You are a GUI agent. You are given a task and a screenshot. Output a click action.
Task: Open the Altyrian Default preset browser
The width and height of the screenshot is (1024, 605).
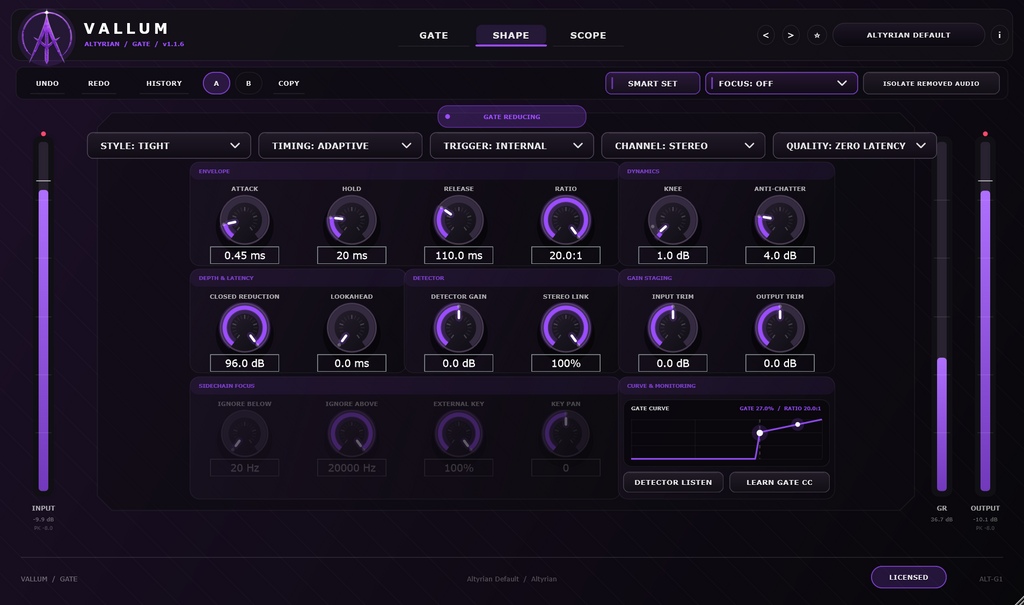(908, 35)
